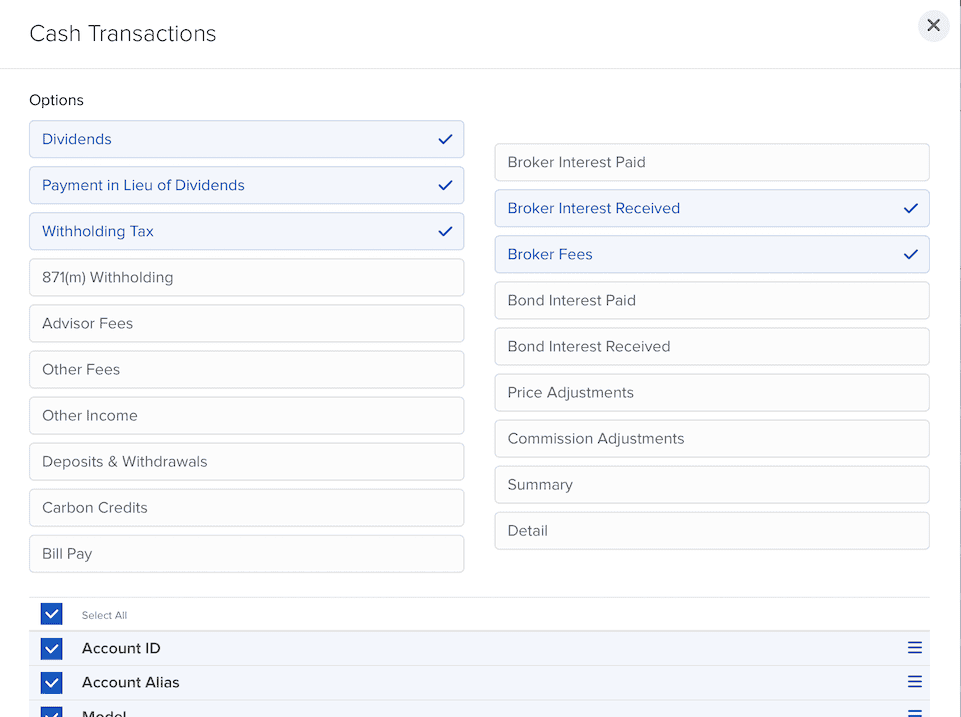Close the Cash Transactions dialog
The width and height of the screenshot is (961, 717).
pyautogui.click(x=933, y=26)
